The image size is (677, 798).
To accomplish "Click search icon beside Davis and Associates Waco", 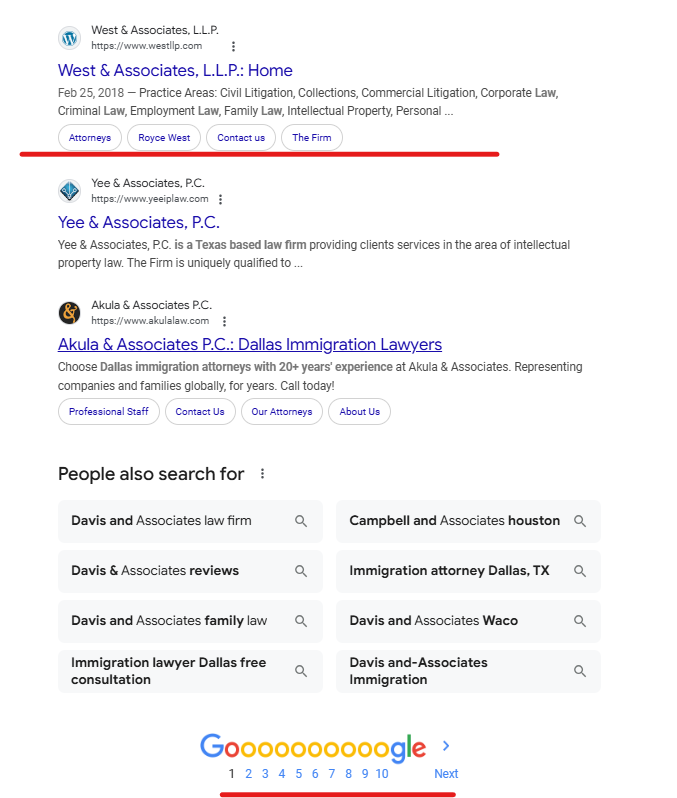I will point(580,621).
